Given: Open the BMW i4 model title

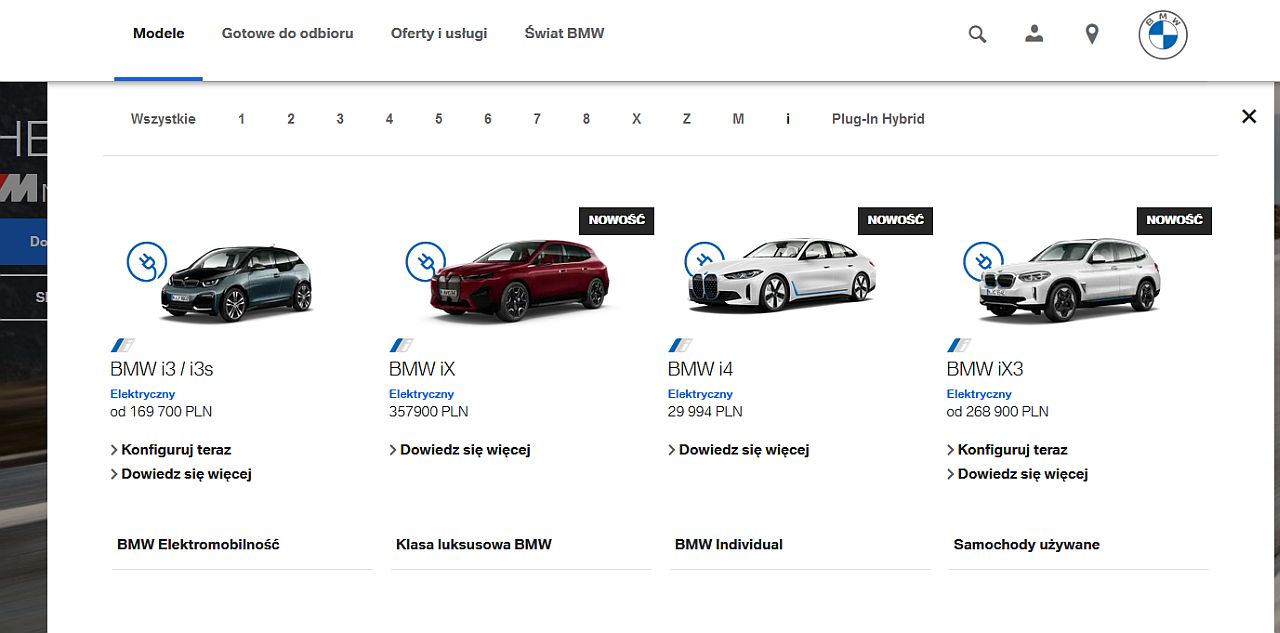Looking at the screenshot, I should tap(701, 369).
